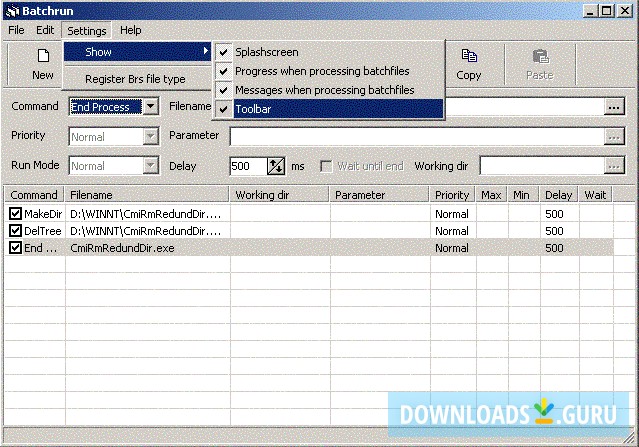Click the Min column header

point(524,195)
